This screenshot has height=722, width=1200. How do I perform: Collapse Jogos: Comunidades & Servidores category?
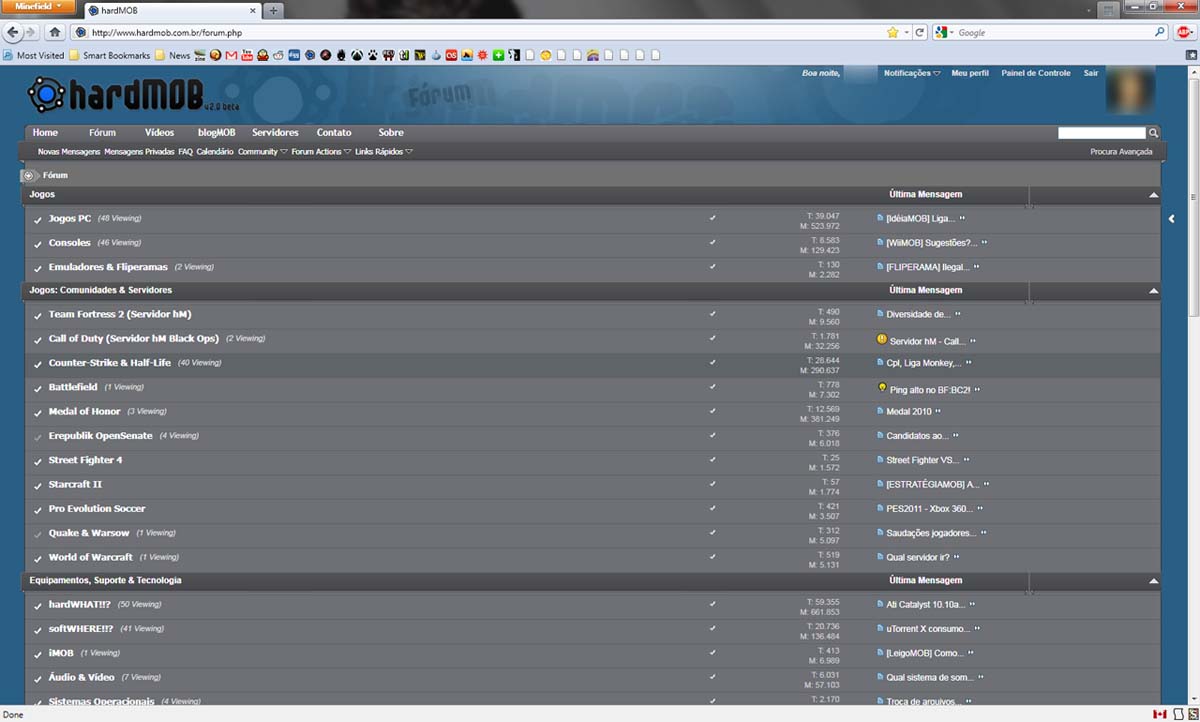(x=1153, y=291)
